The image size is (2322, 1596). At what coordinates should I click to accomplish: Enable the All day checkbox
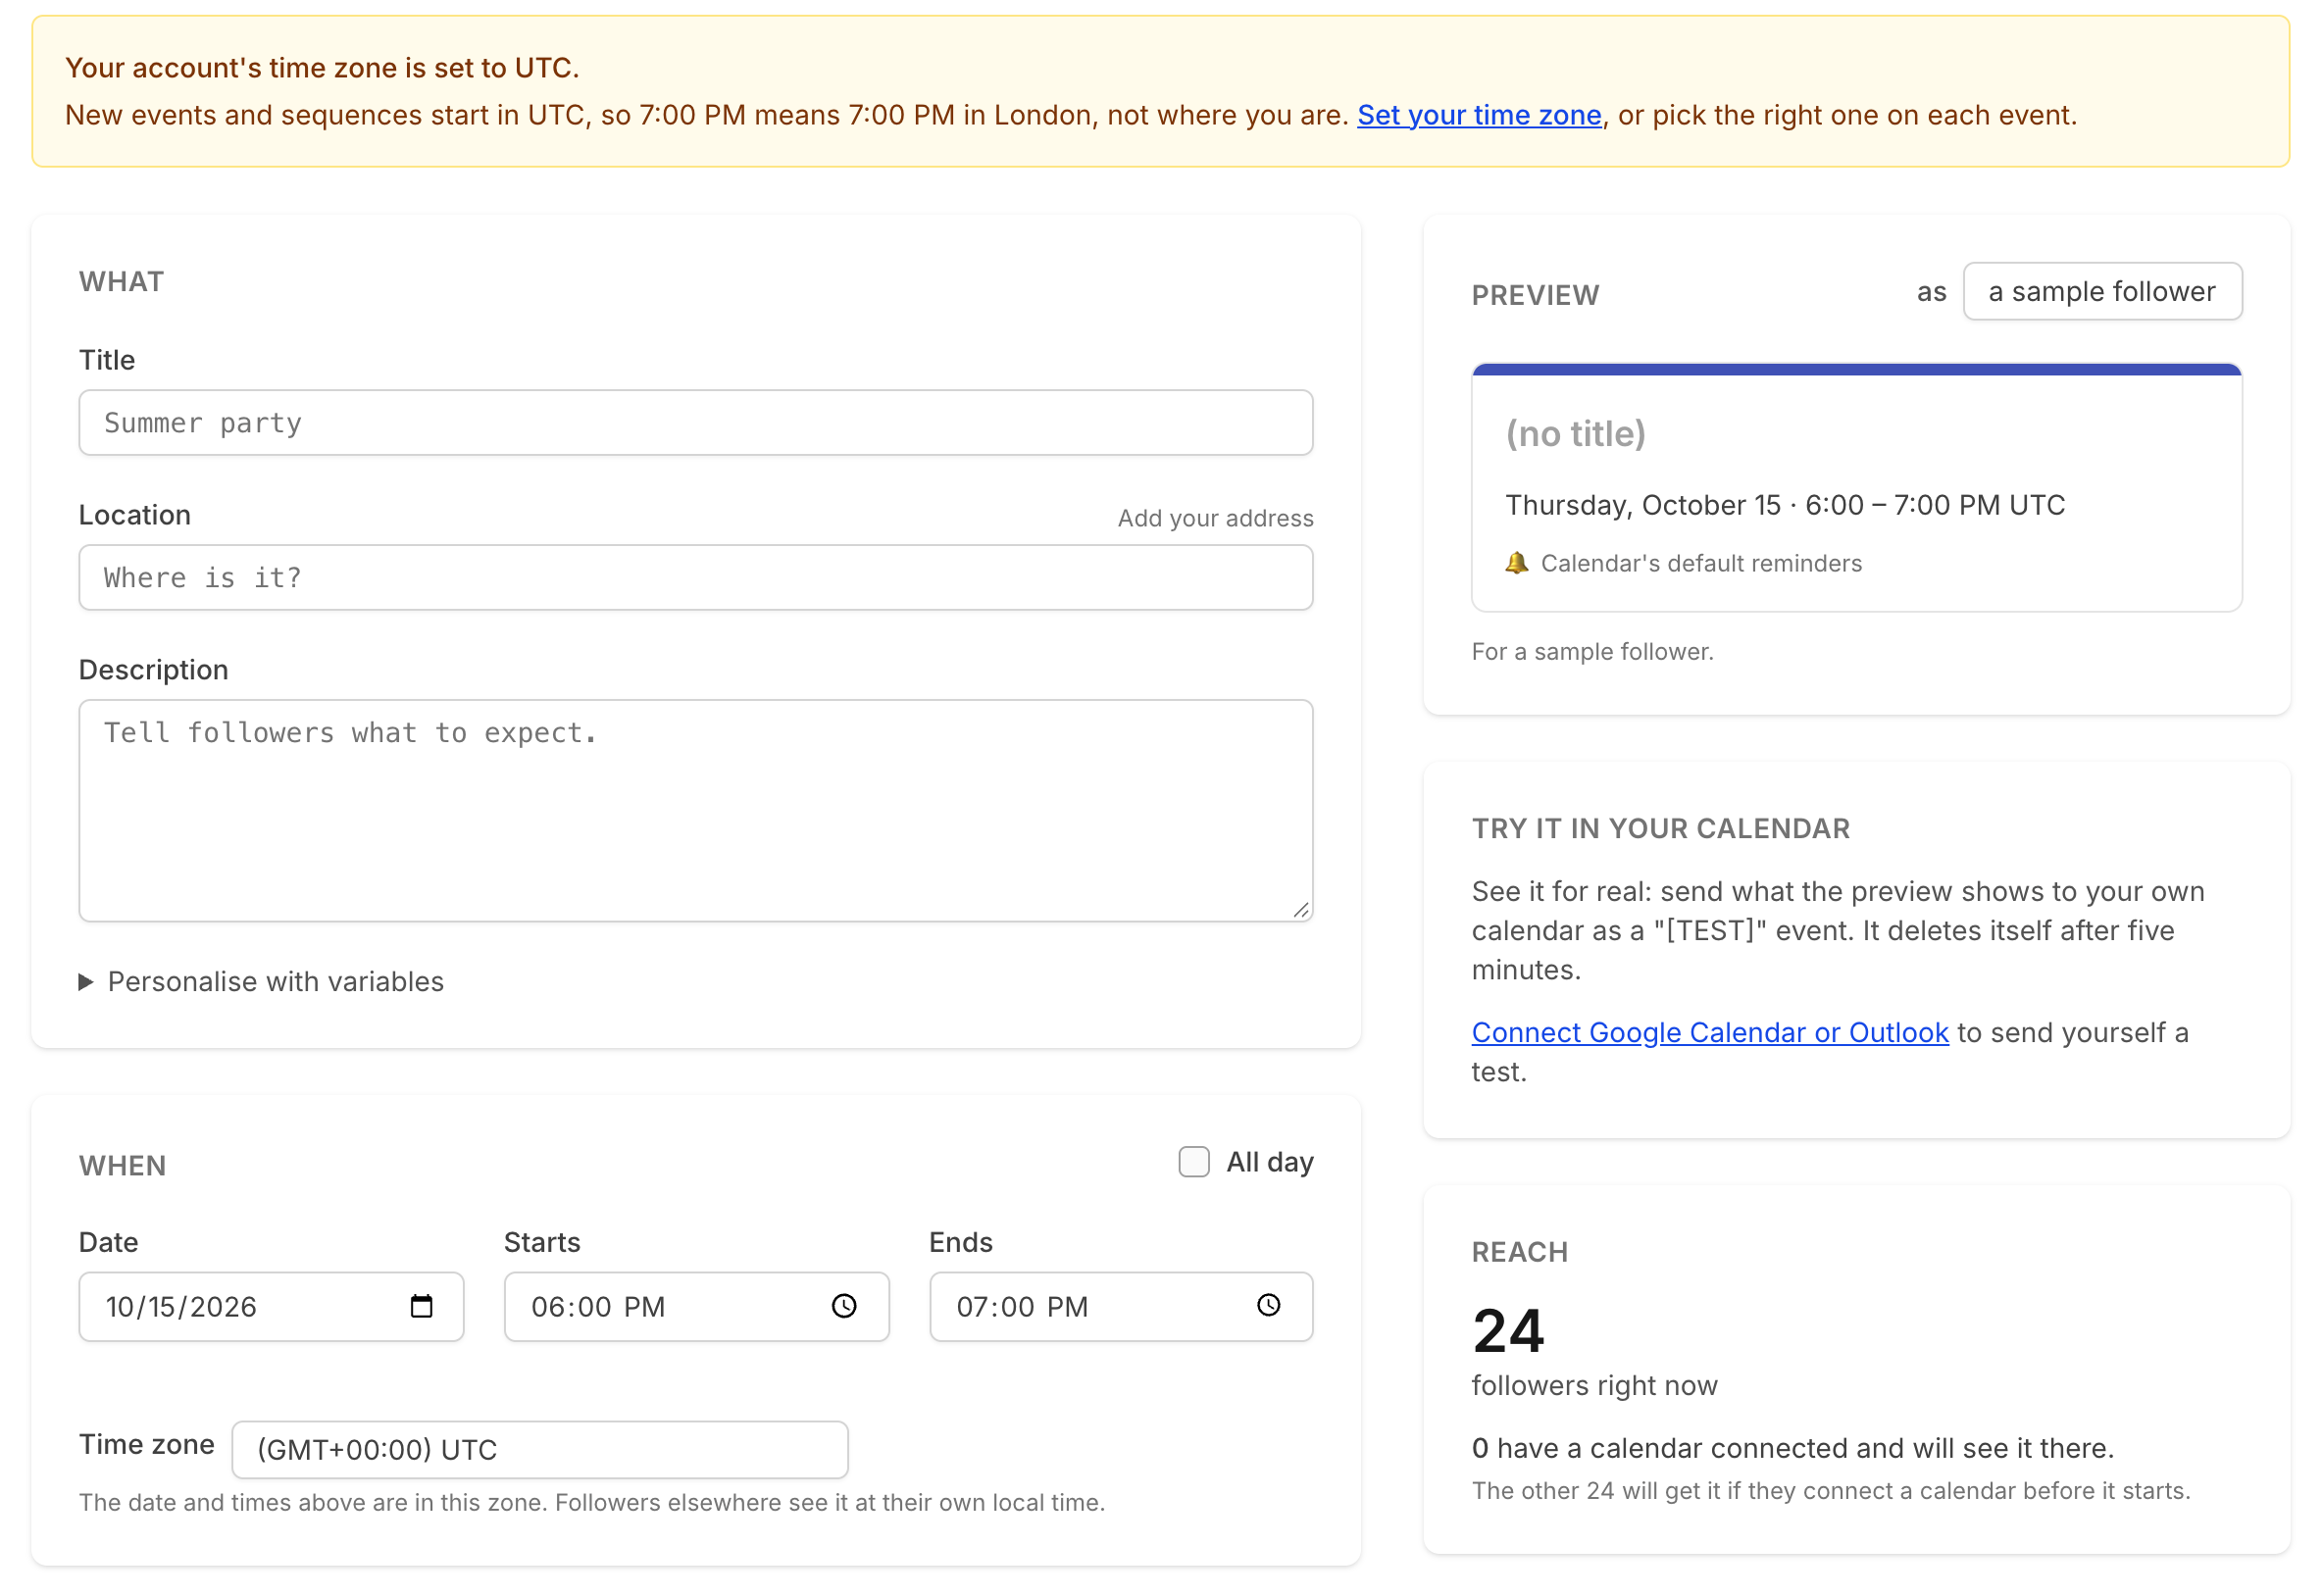[1194, 1162]
